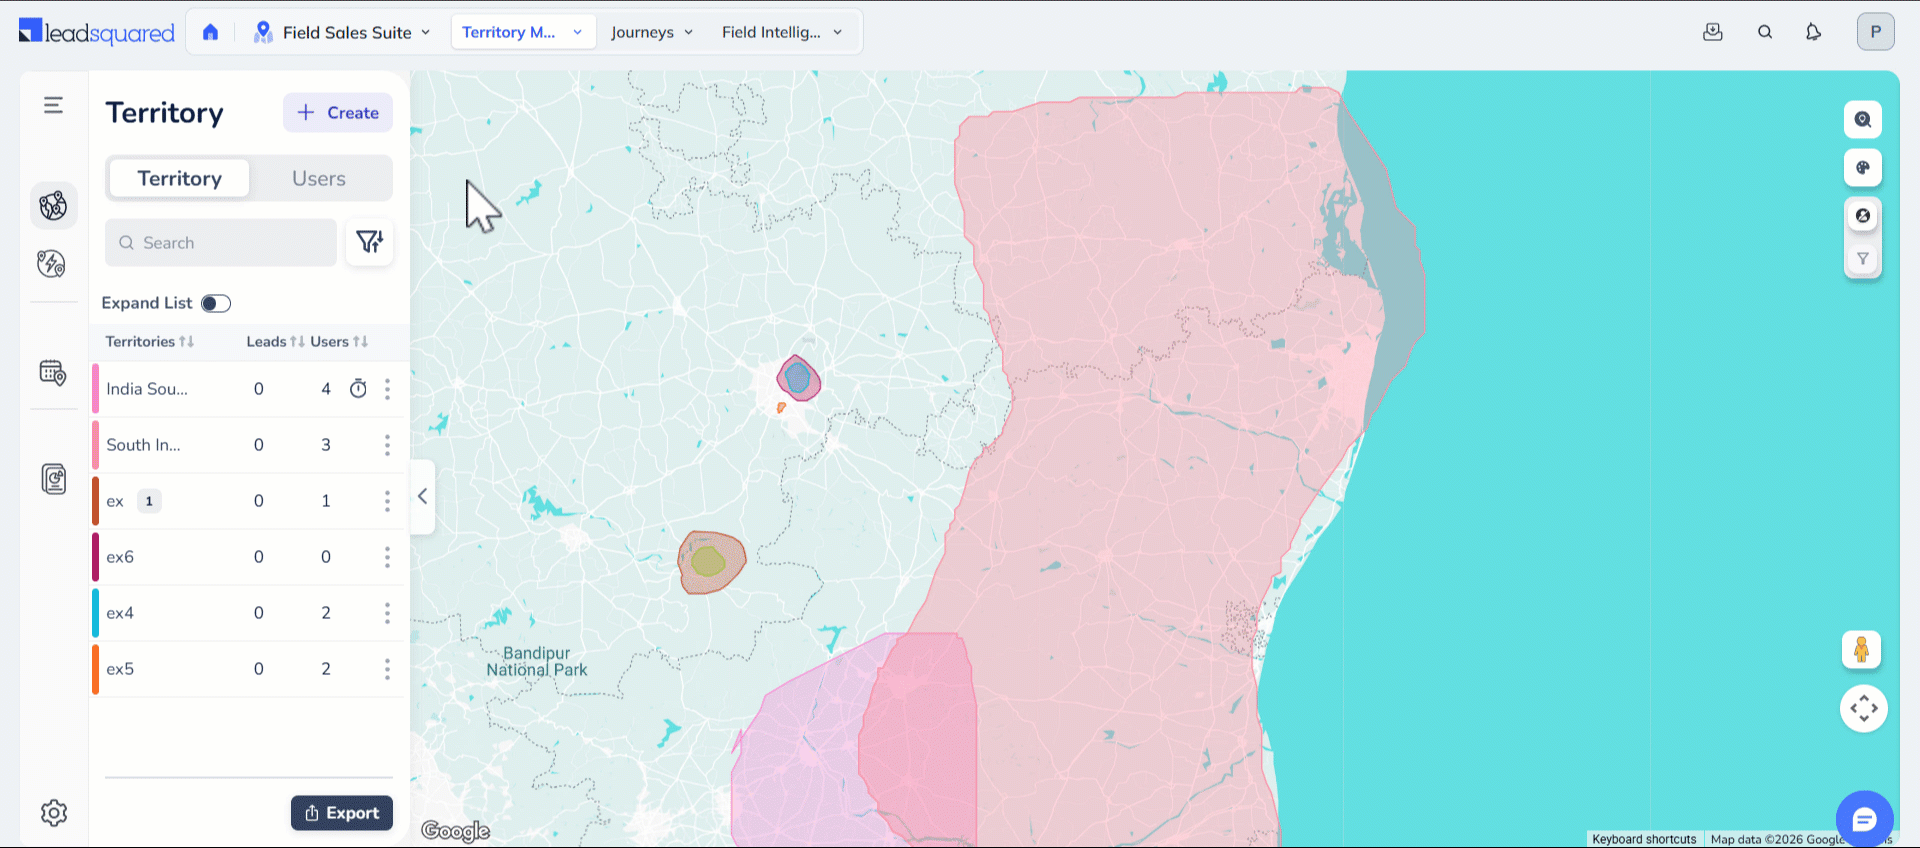
Task: Open the territory filter and sort icon
Action: click(369, 242)
